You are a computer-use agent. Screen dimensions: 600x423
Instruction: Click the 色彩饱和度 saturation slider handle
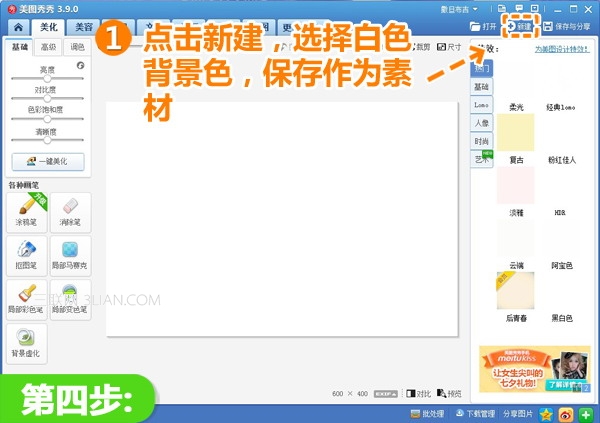click(x=47, y=119)
